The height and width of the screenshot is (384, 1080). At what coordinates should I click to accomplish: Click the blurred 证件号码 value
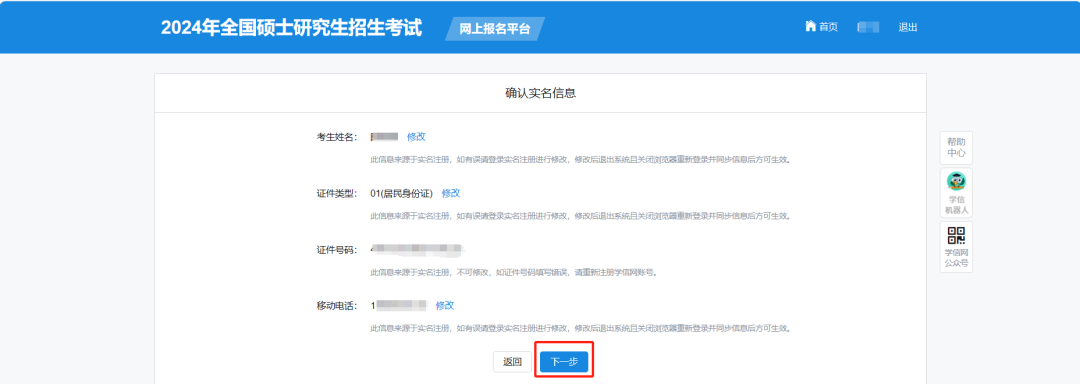pyautogui.click(x=417, y=248)
